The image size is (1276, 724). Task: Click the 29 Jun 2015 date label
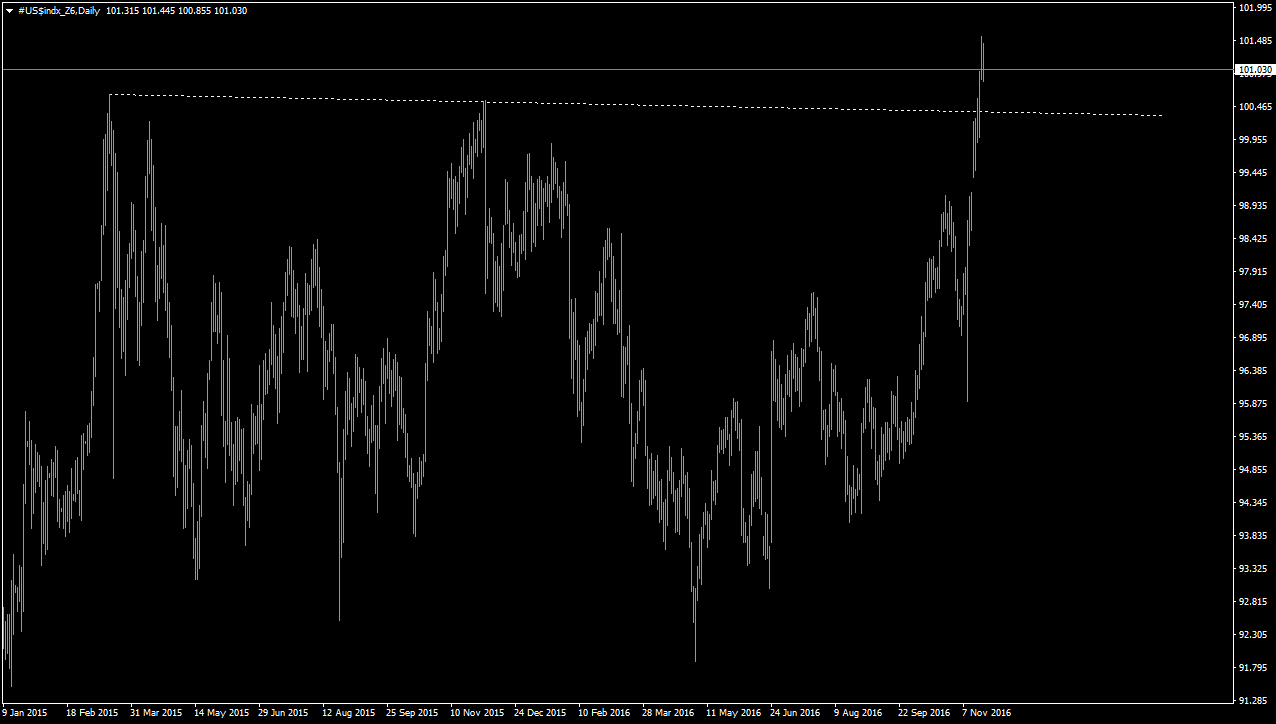[283, 713]
